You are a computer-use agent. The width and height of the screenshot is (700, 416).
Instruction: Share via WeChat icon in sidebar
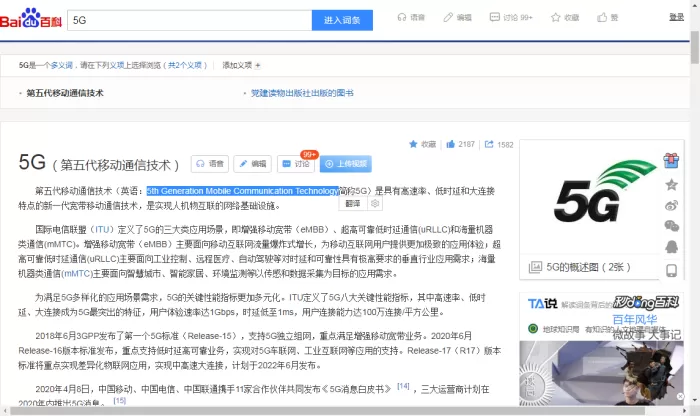671,226
